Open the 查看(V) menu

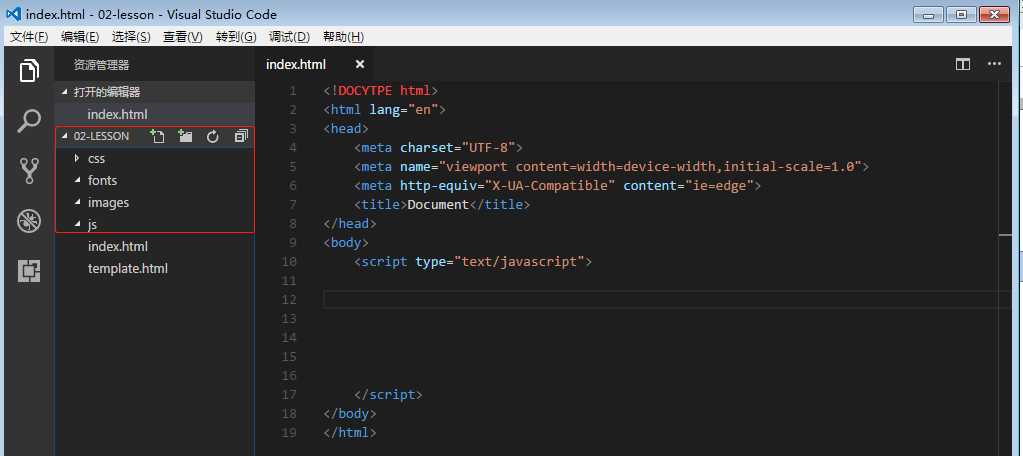pyautogui.click(x=183, y=37)
